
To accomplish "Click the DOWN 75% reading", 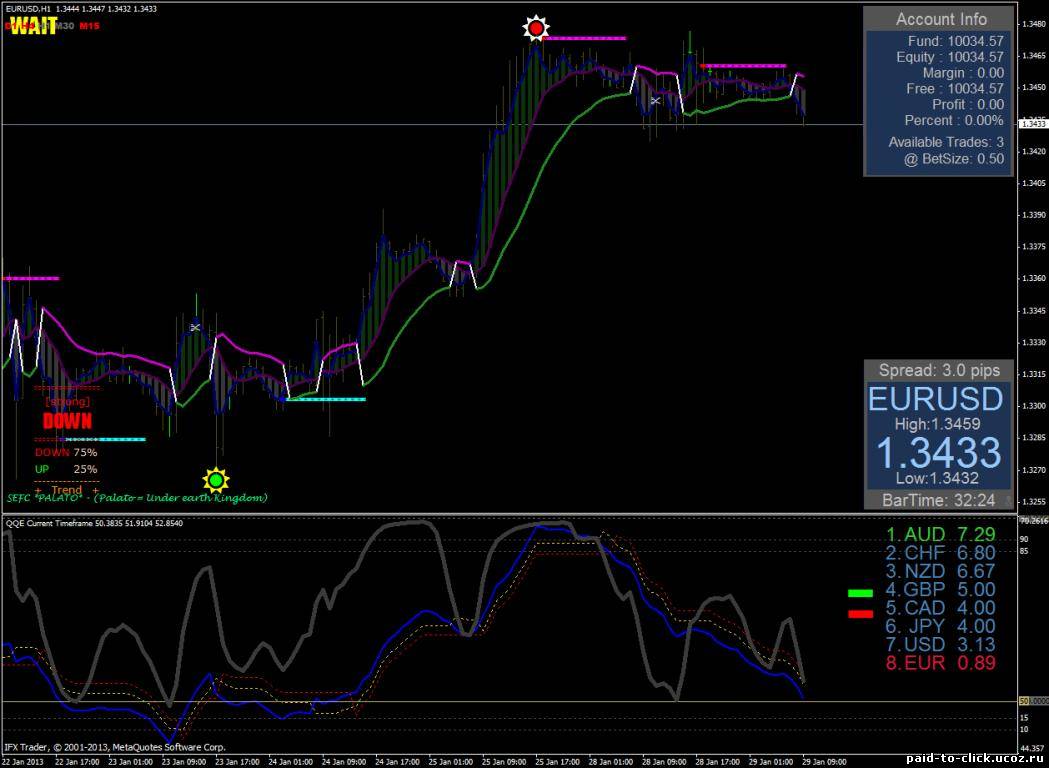I will click(x=66, y=452).
